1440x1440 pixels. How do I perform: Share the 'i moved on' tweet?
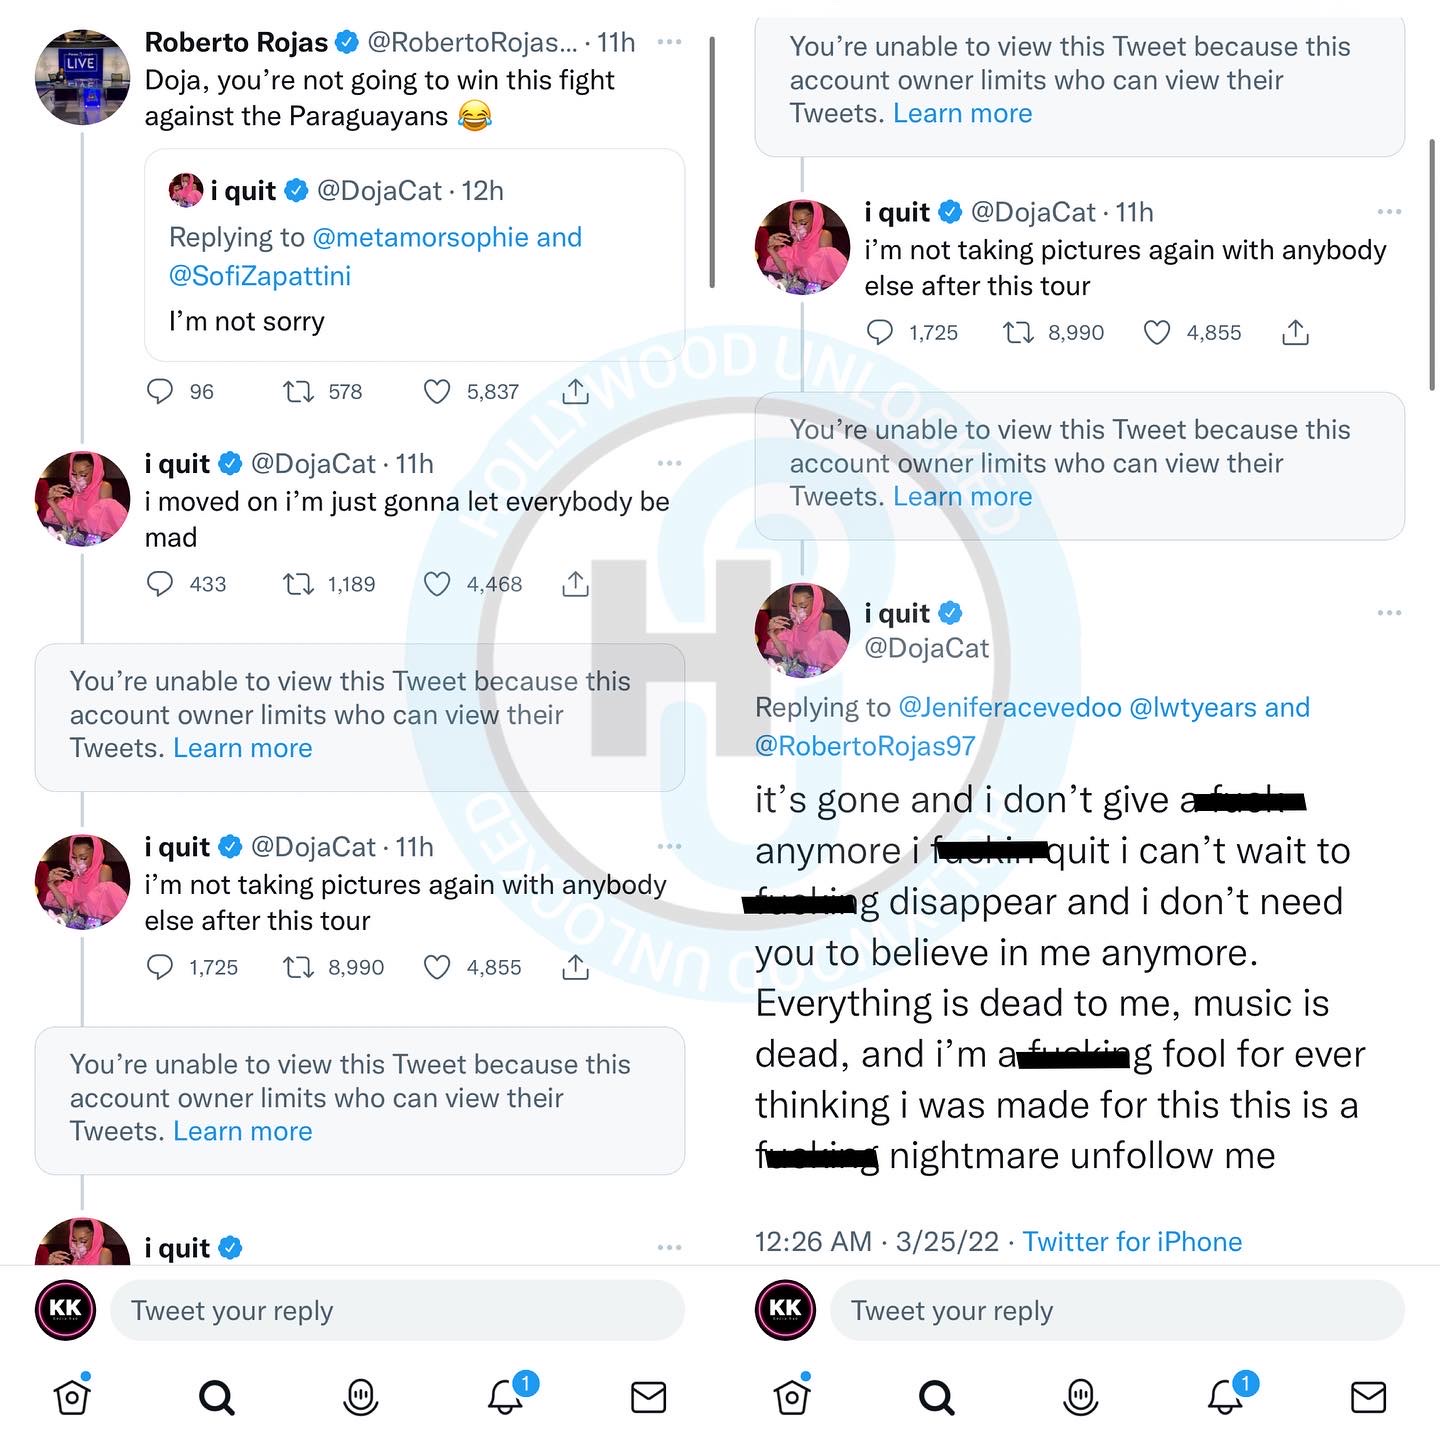pyautogui.click(x=575, y=584)
